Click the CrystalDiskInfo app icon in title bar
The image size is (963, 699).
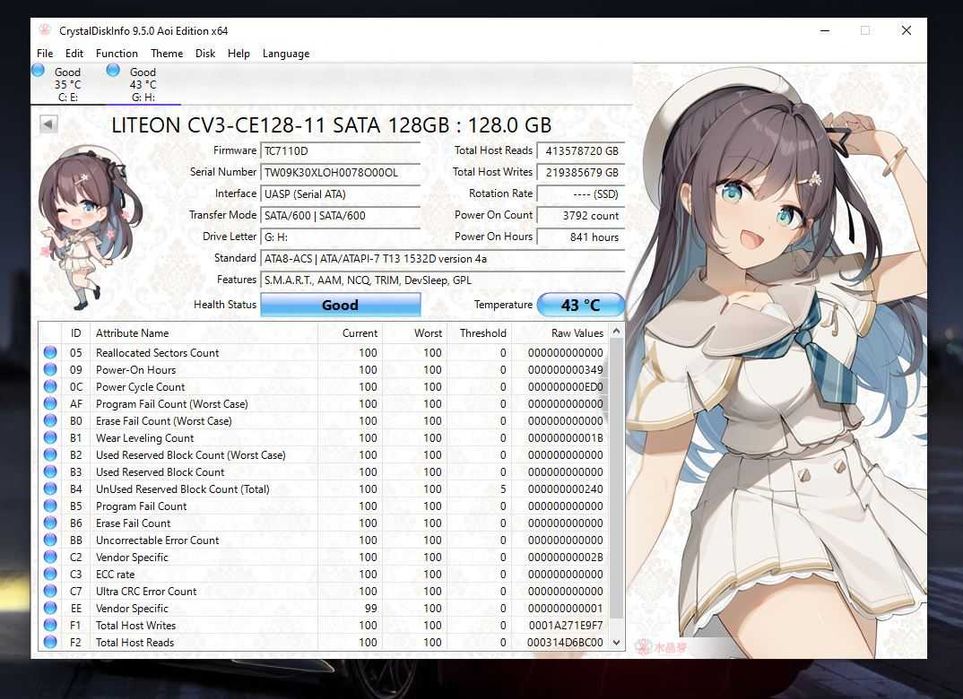(x=44, y=30)
